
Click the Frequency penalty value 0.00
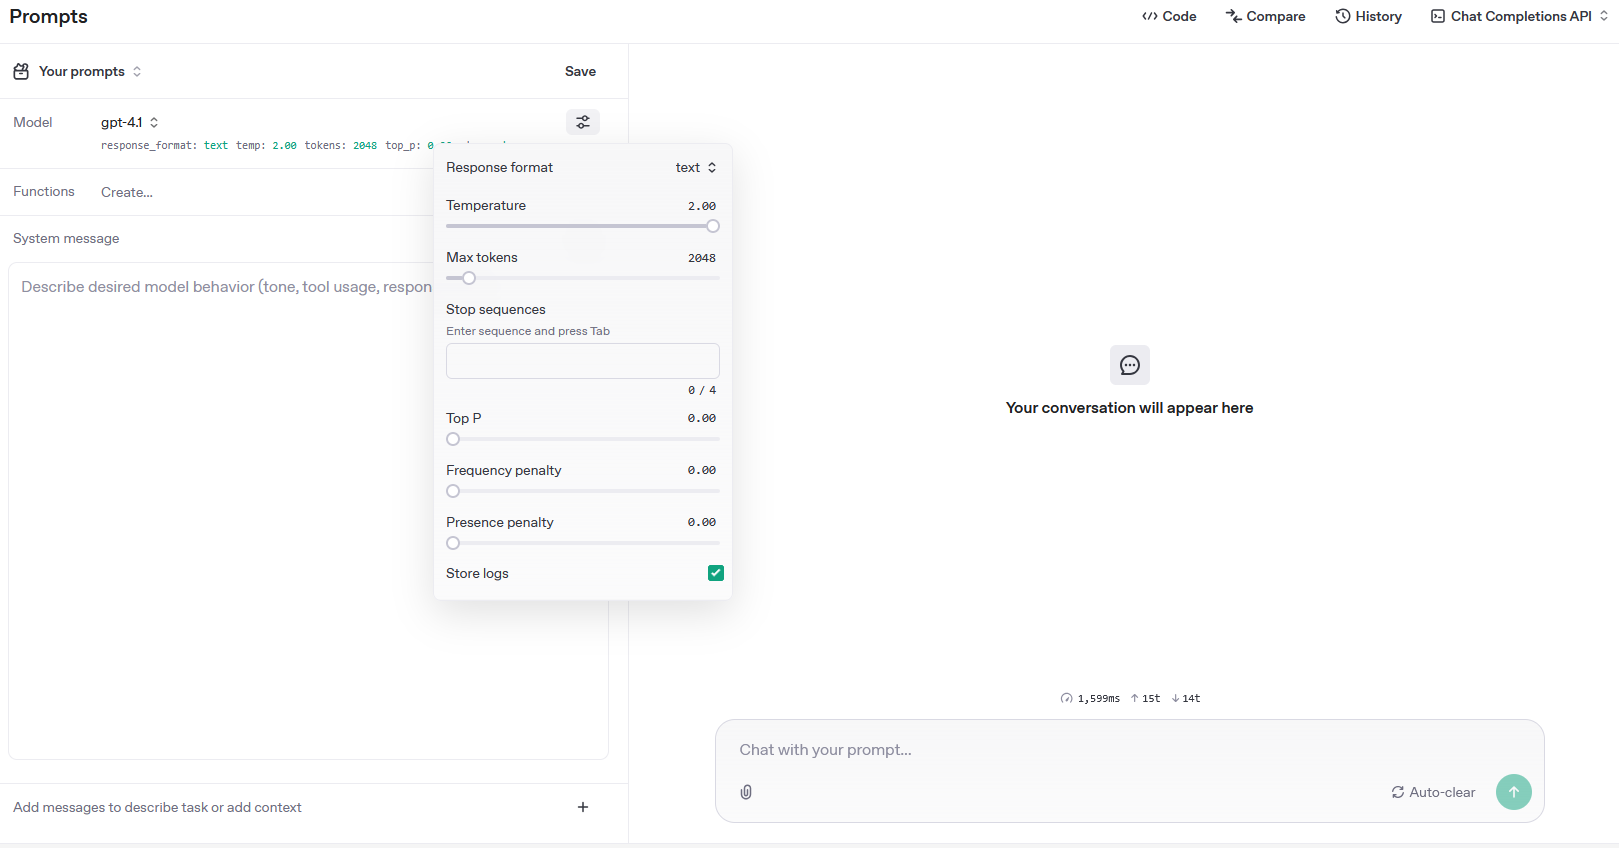point(702,470)
